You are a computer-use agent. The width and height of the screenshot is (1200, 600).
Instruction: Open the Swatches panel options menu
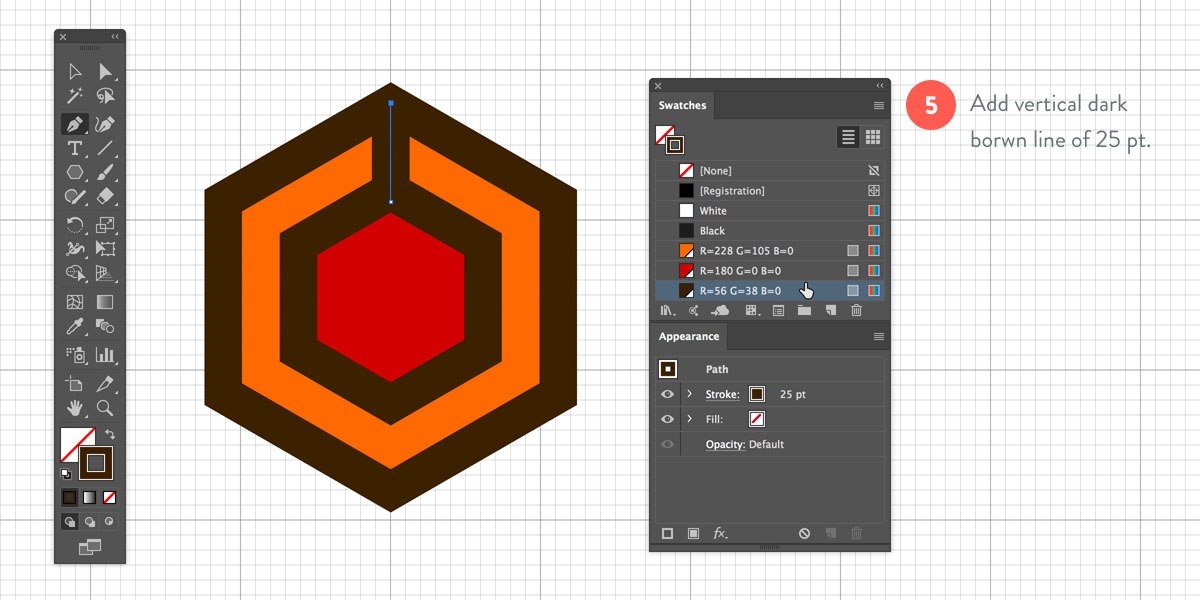click(878, 105)
